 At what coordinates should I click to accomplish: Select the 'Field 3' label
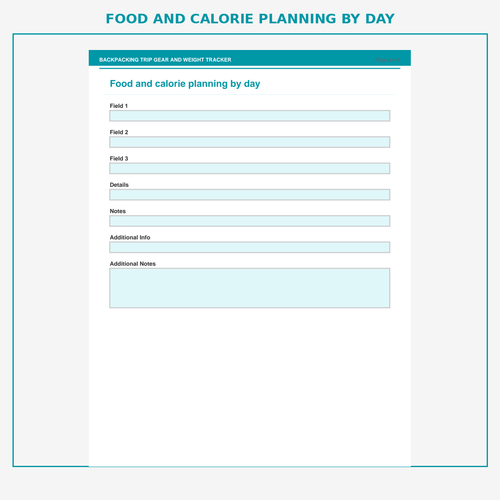[x=119, y=158]
